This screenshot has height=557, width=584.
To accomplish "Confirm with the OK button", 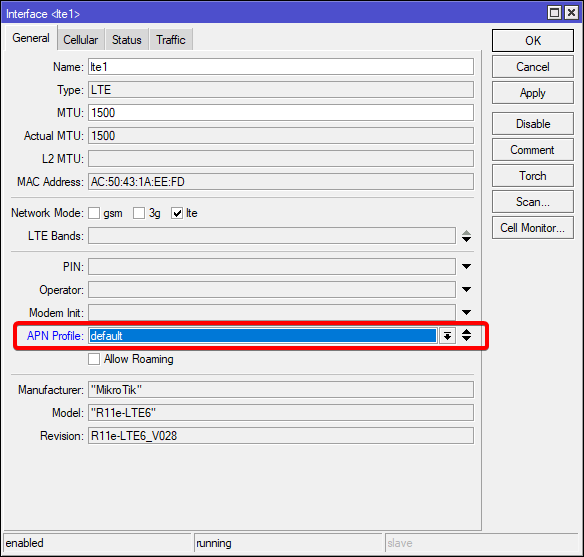I will pos(533,41).
